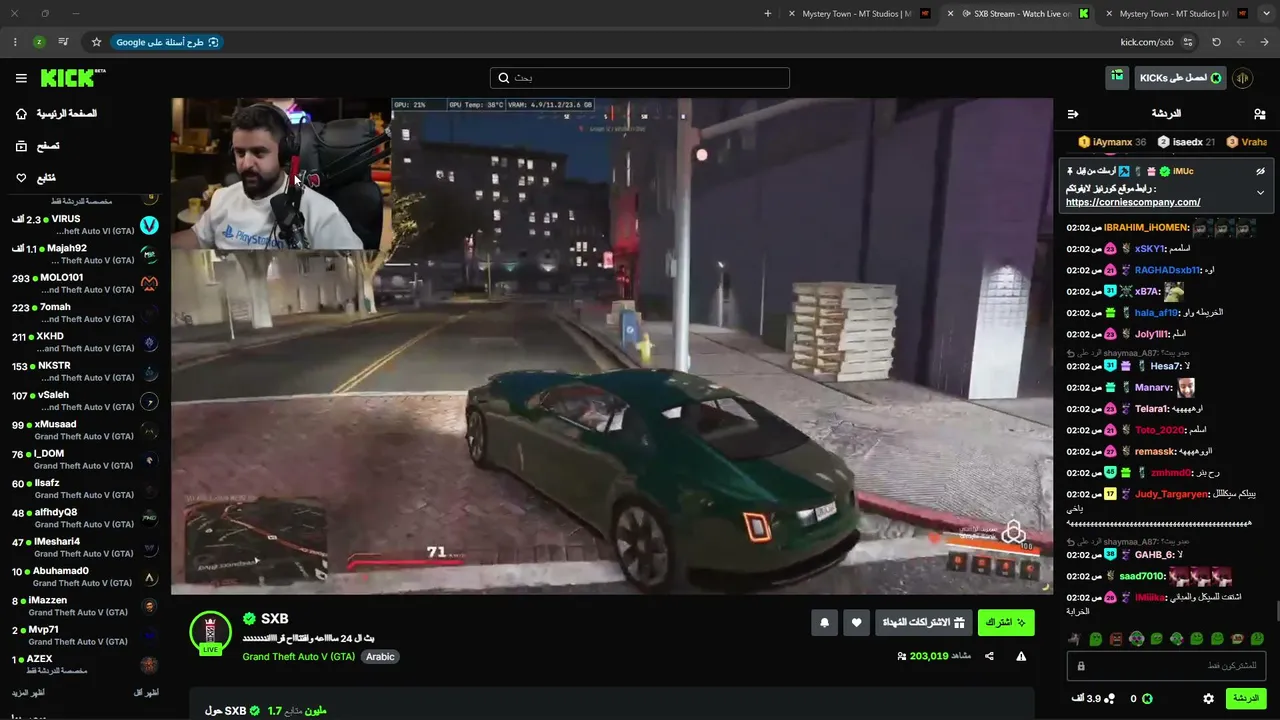Open the green gift box rewards icon

[x=1117, y=77]
